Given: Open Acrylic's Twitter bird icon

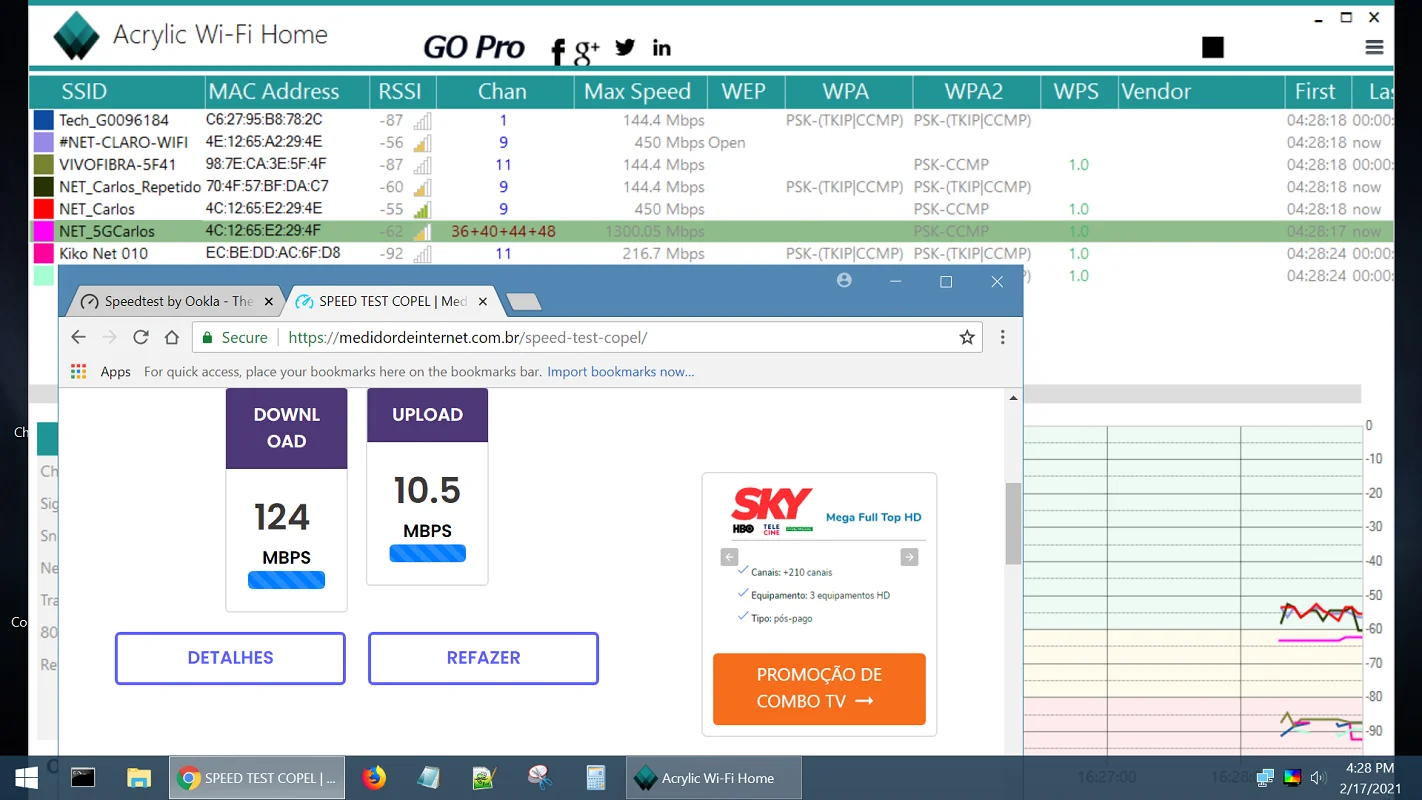Looking at the screenshot, I should coord(625,47).
